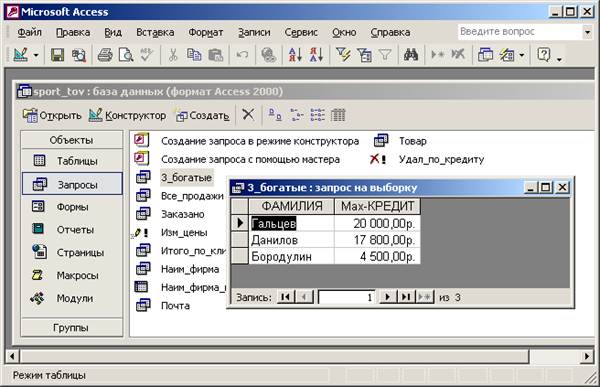Switch to small icons view
Image resolution: width=600 pixels, height=387 pixels.
pos(296,114)
